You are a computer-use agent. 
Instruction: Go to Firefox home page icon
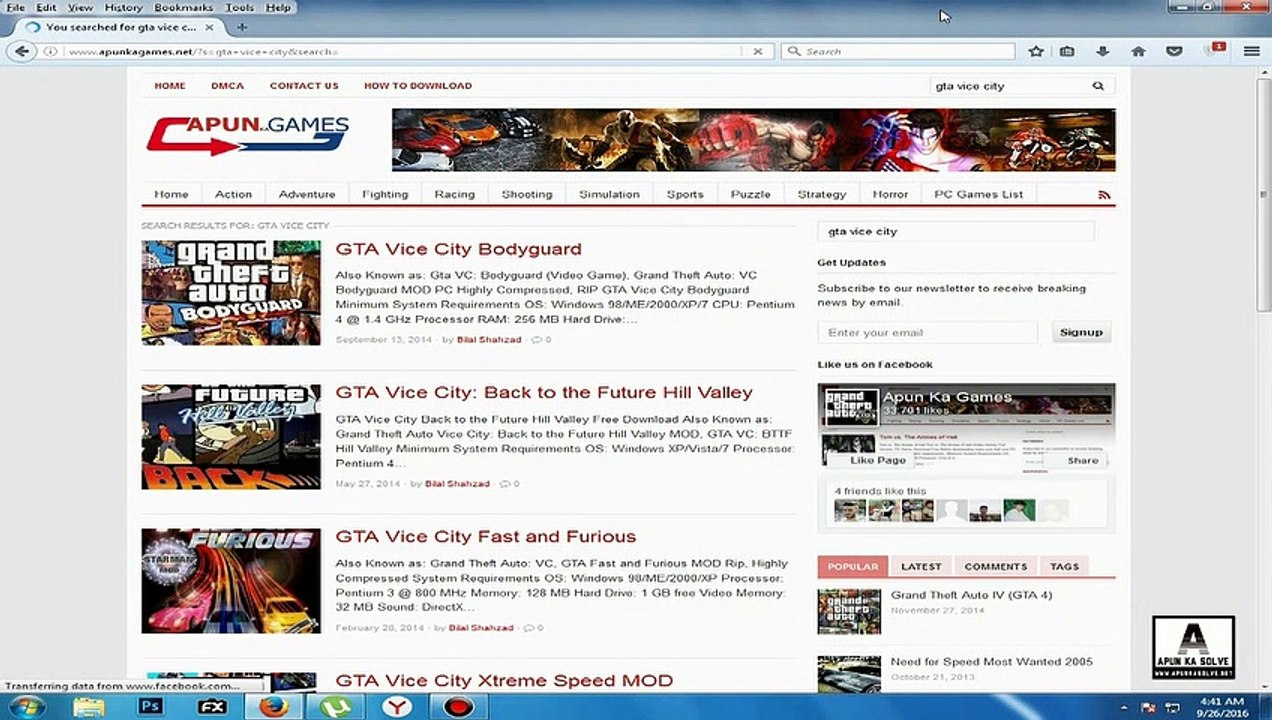[1138, 51]
